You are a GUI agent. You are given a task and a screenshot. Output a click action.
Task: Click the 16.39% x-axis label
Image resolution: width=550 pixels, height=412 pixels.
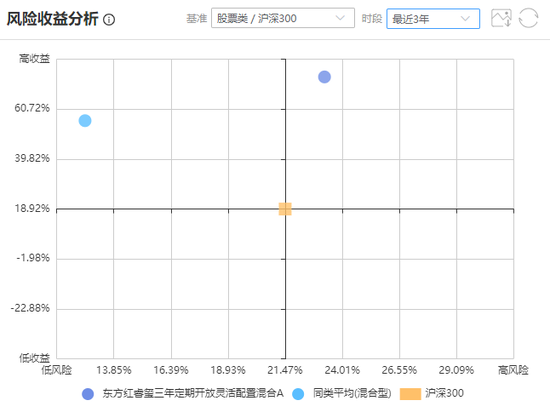171,370
